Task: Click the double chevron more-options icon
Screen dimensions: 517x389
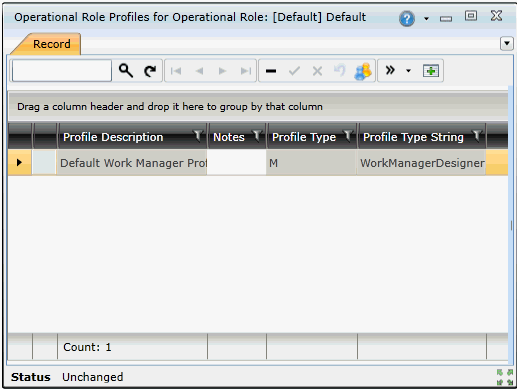Action: (x=390, y=70)
